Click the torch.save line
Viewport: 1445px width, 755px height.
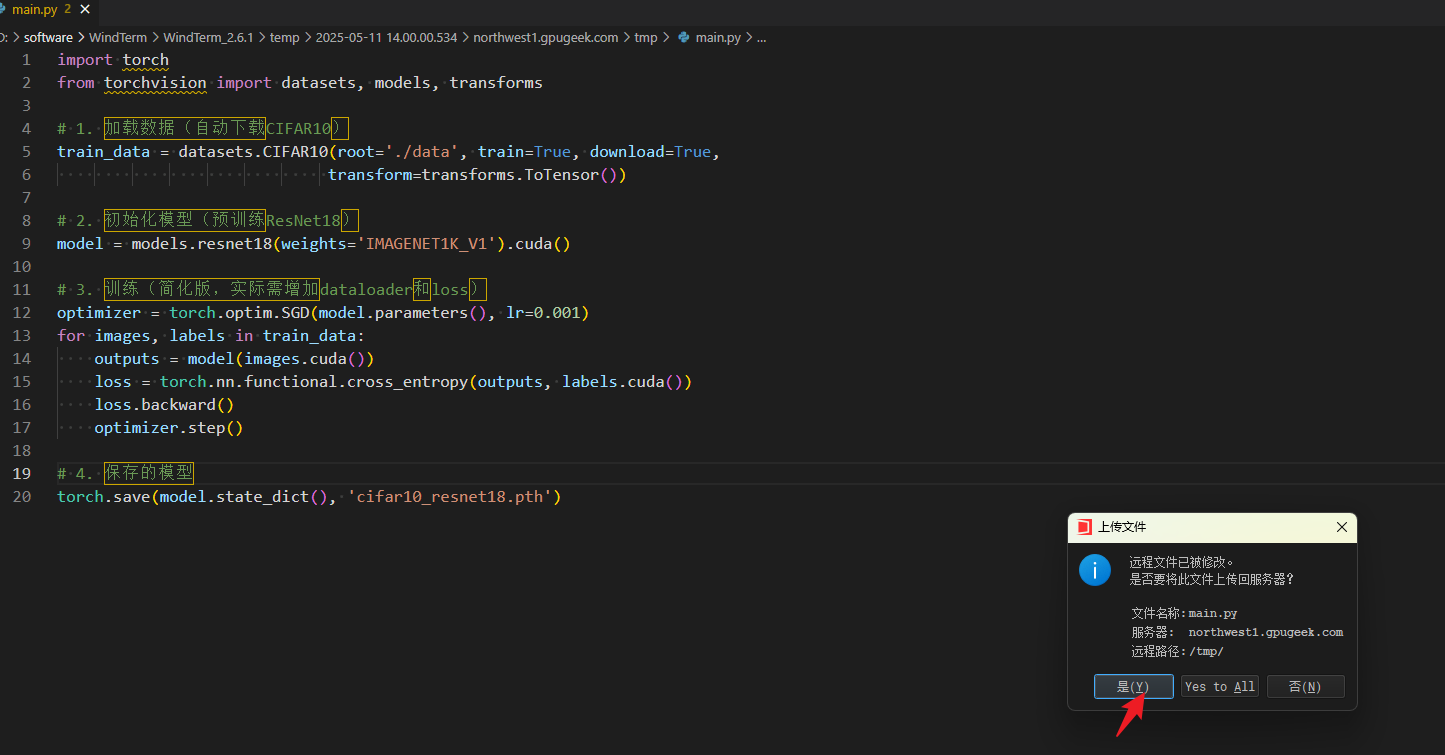click(309, 497)
